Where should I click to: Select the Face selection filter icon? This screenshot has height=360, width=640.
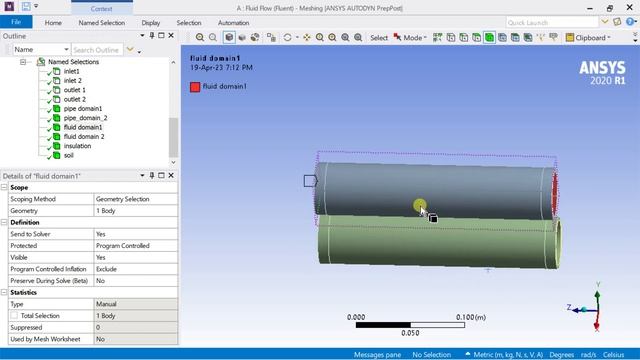(476, 38)
